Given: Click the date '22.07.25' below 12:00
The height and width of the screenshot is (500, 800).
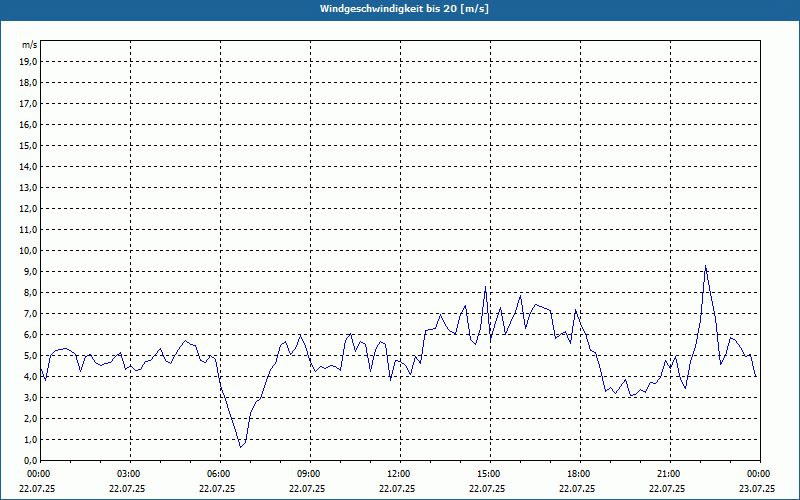Looking at the screenshot, I should point(397,488).
